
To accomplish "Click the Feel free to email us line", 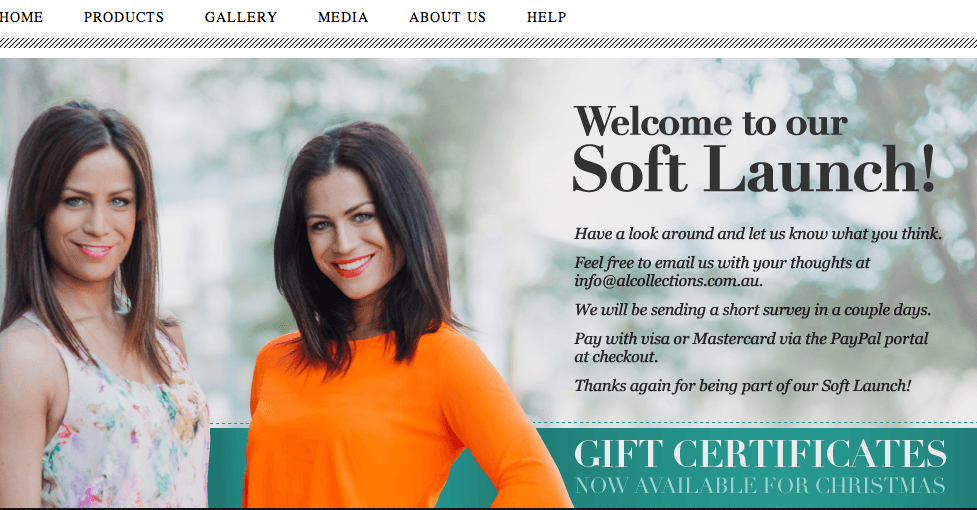I will 722,263.
